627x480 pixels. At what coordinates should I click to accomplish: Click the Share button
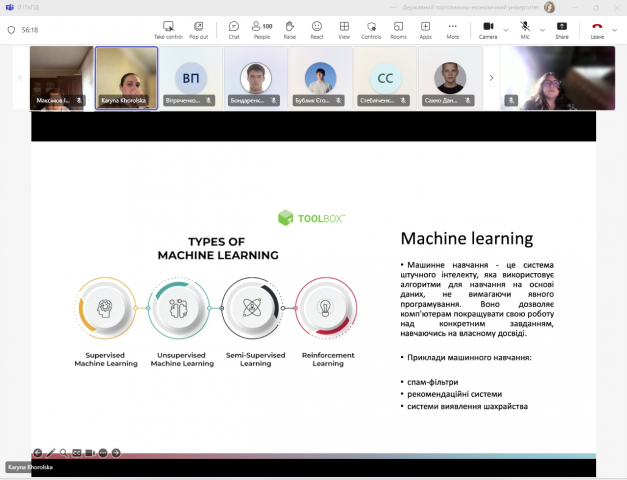click(561, 29)
